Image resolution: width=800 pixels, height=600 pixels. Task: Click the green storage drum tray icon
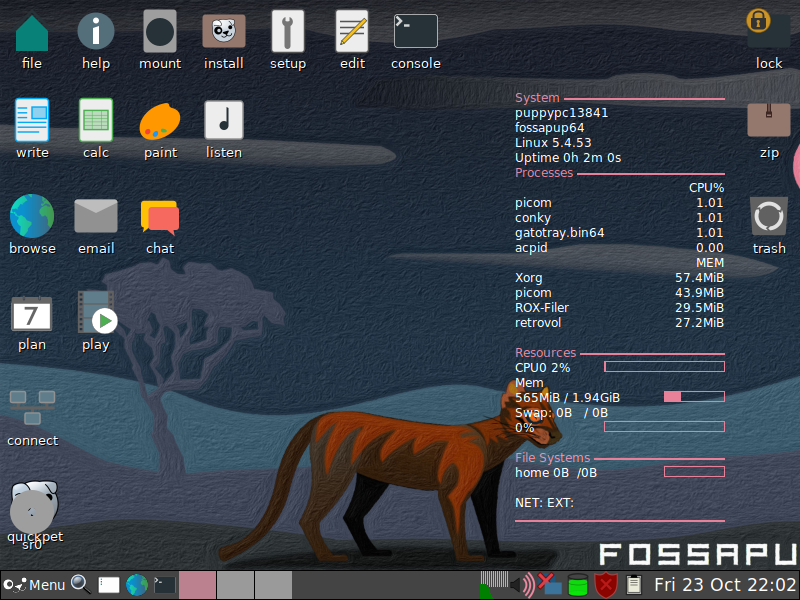coord(578,585)
